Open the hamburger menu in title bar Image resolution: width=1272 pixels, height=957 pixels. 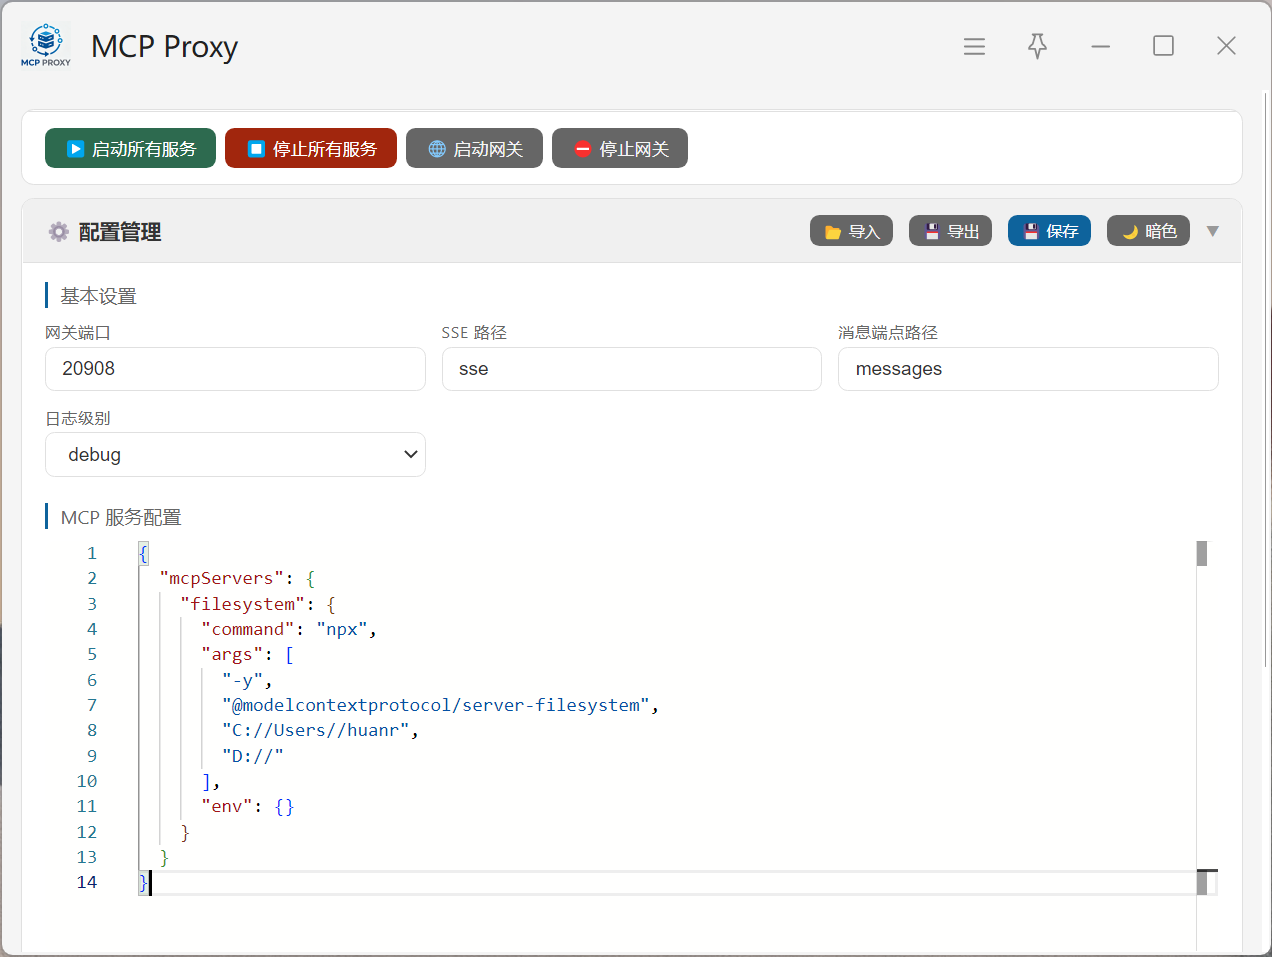974,46
